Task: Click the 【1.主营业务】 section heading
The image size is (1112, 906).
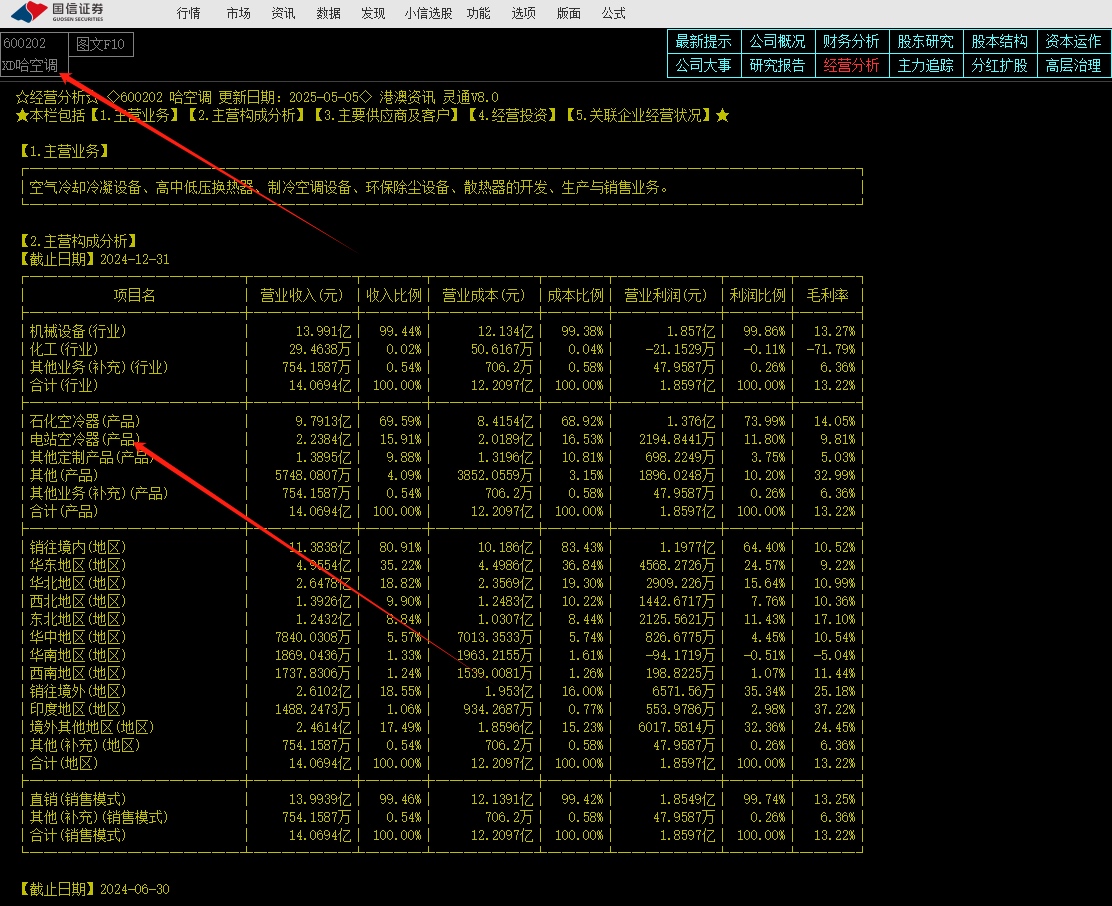Action: coord(65,151)
